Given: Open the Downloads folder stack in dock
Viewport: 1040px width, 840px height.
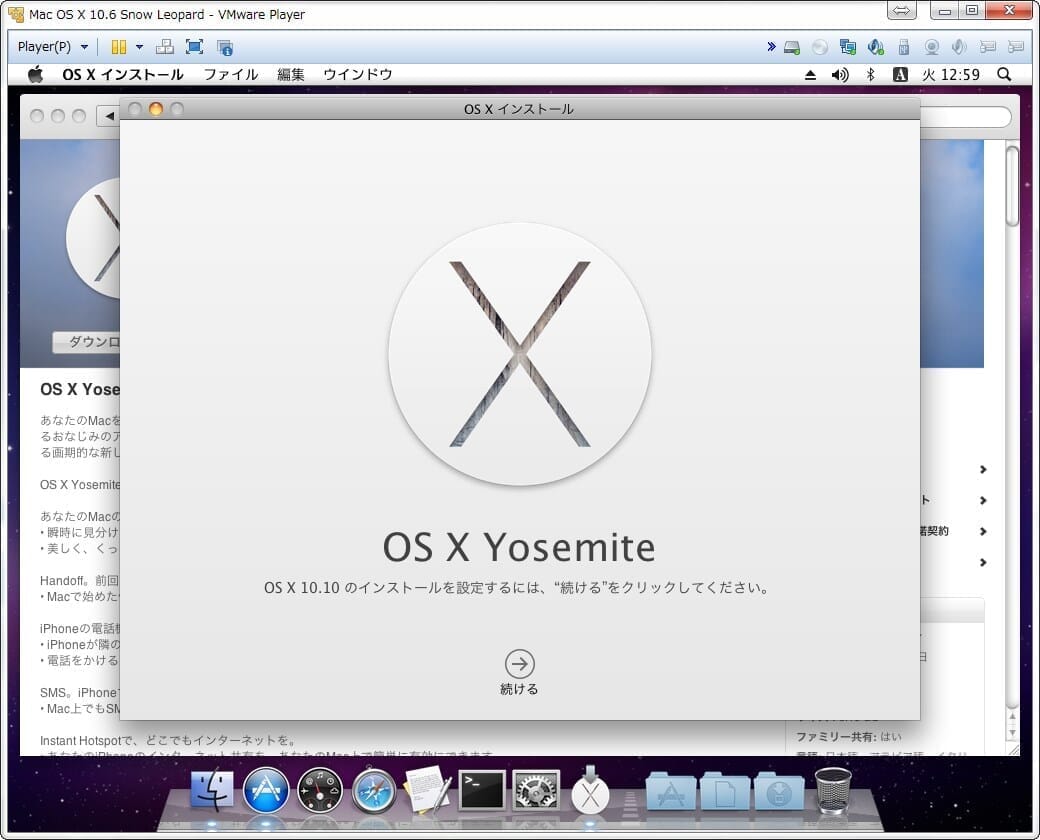Looking at the screenshot, I should pos(779,790).
